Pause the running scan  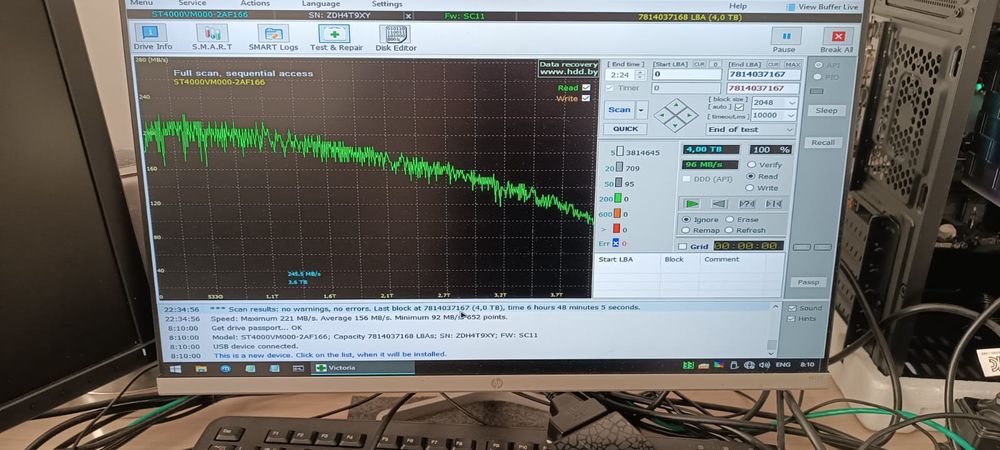[784, 41]
